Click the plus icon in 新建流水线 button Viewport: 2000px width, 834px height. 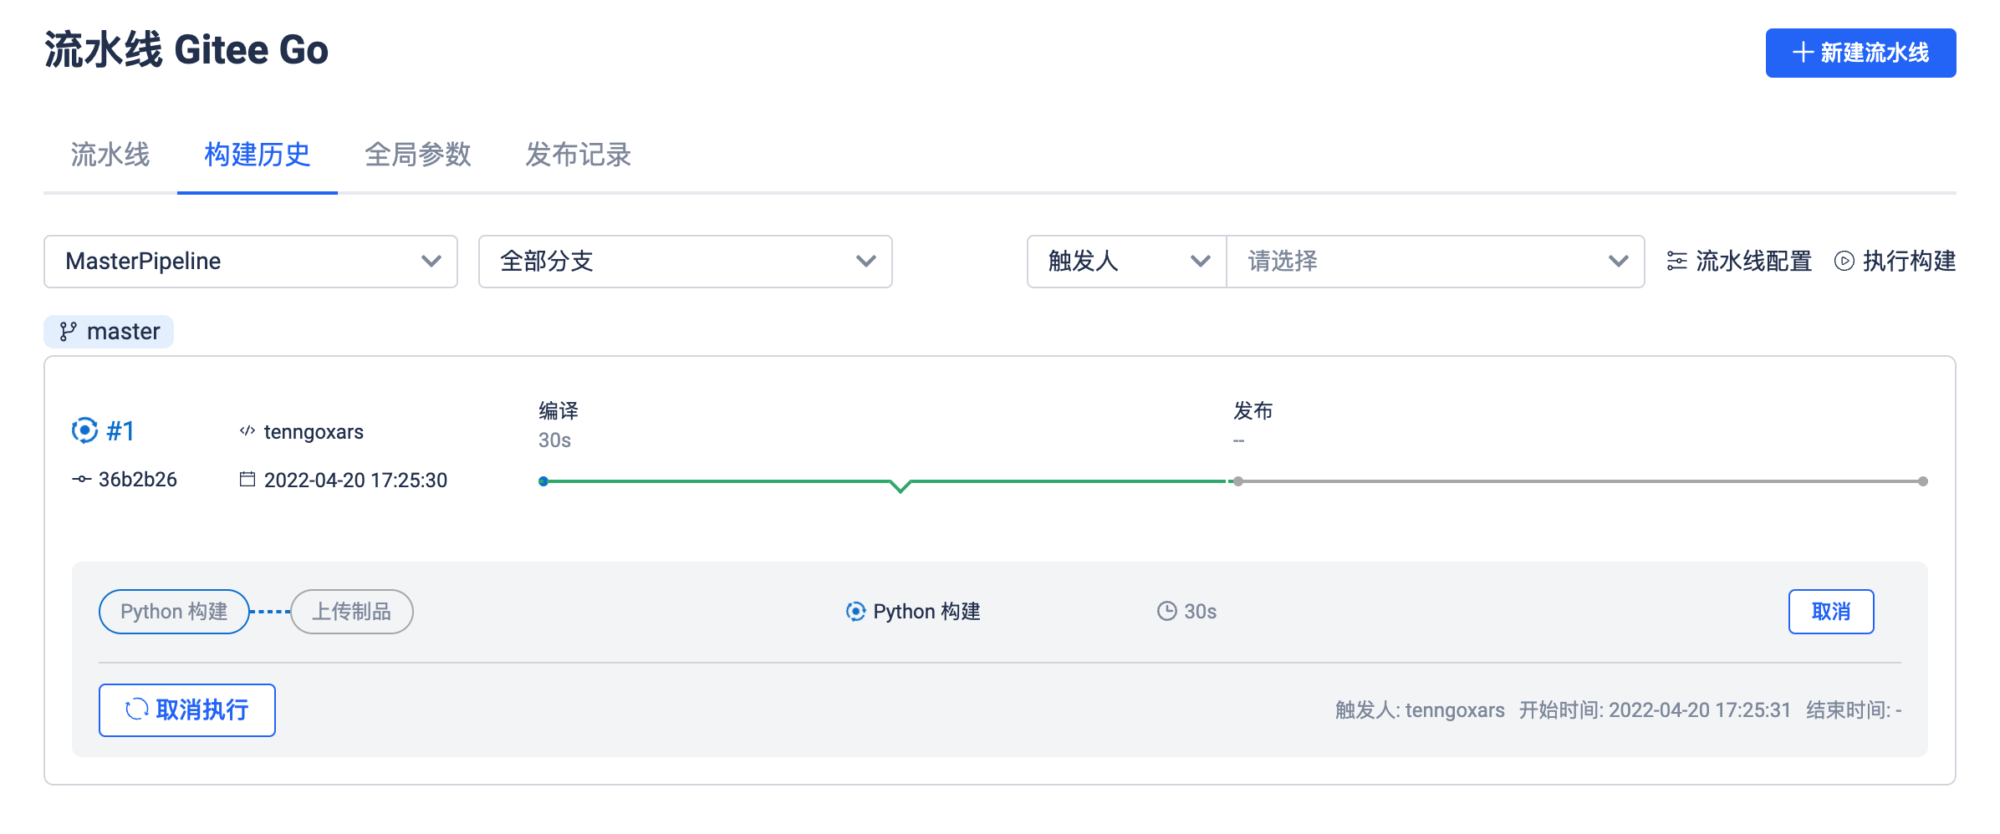(x=1803, y=52)
